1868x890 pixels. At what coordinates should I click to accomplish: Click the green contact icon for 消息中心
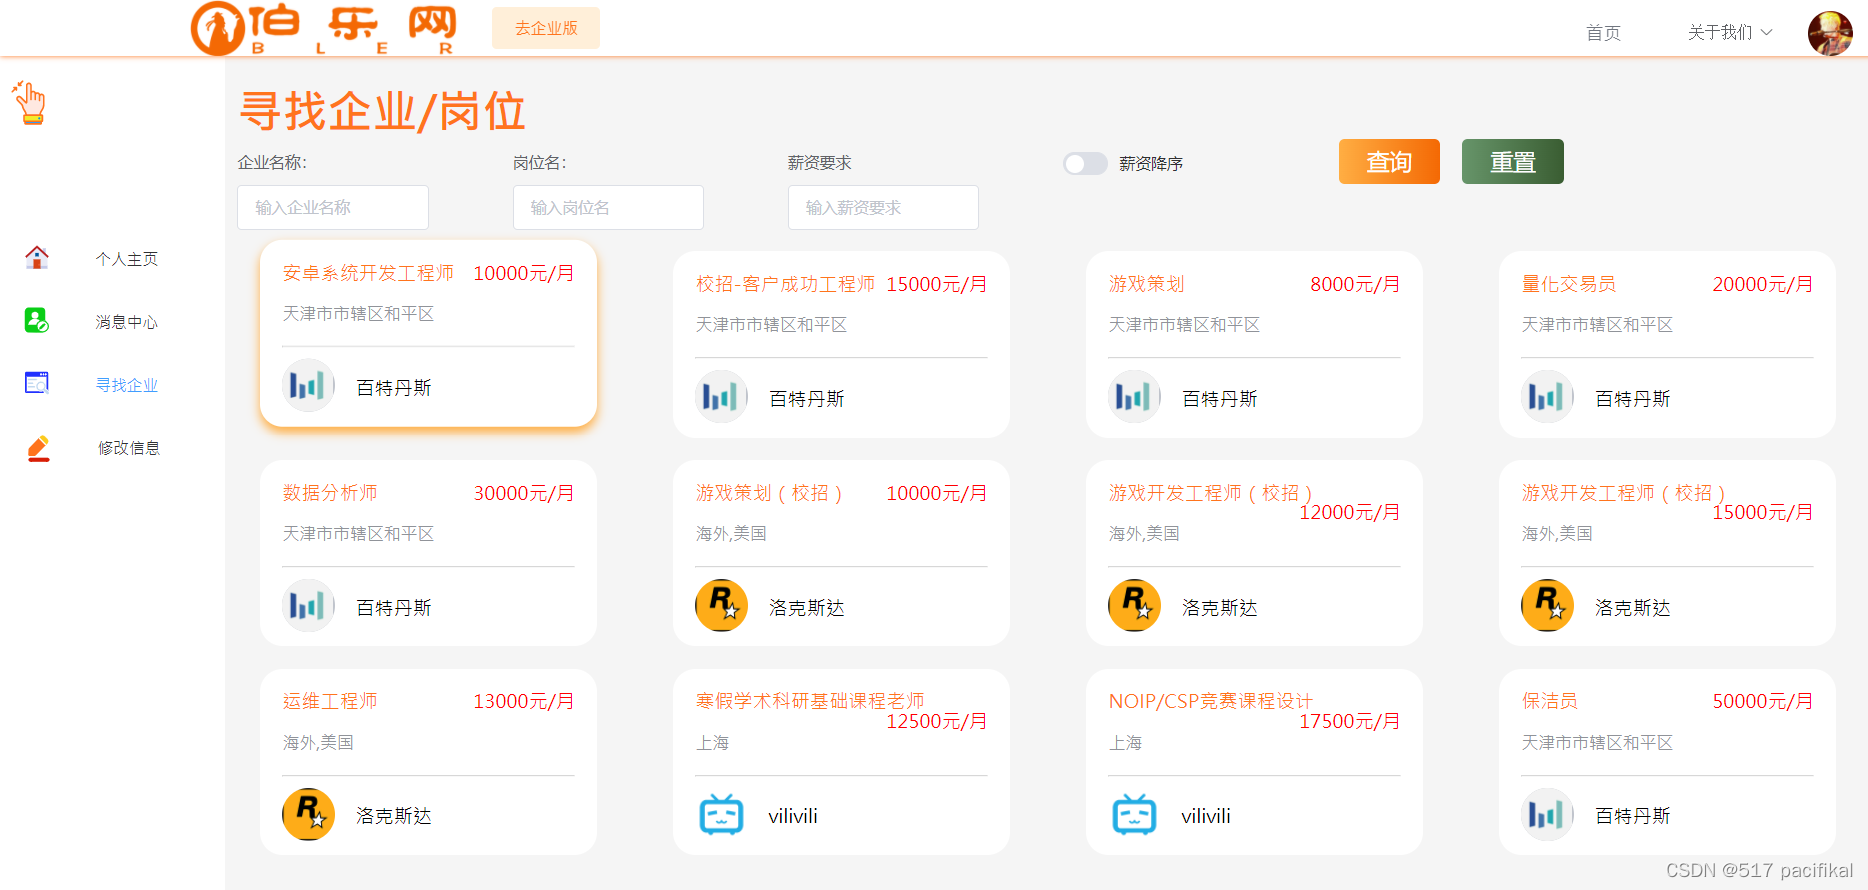pyautogui.click(x=37, y=320)
